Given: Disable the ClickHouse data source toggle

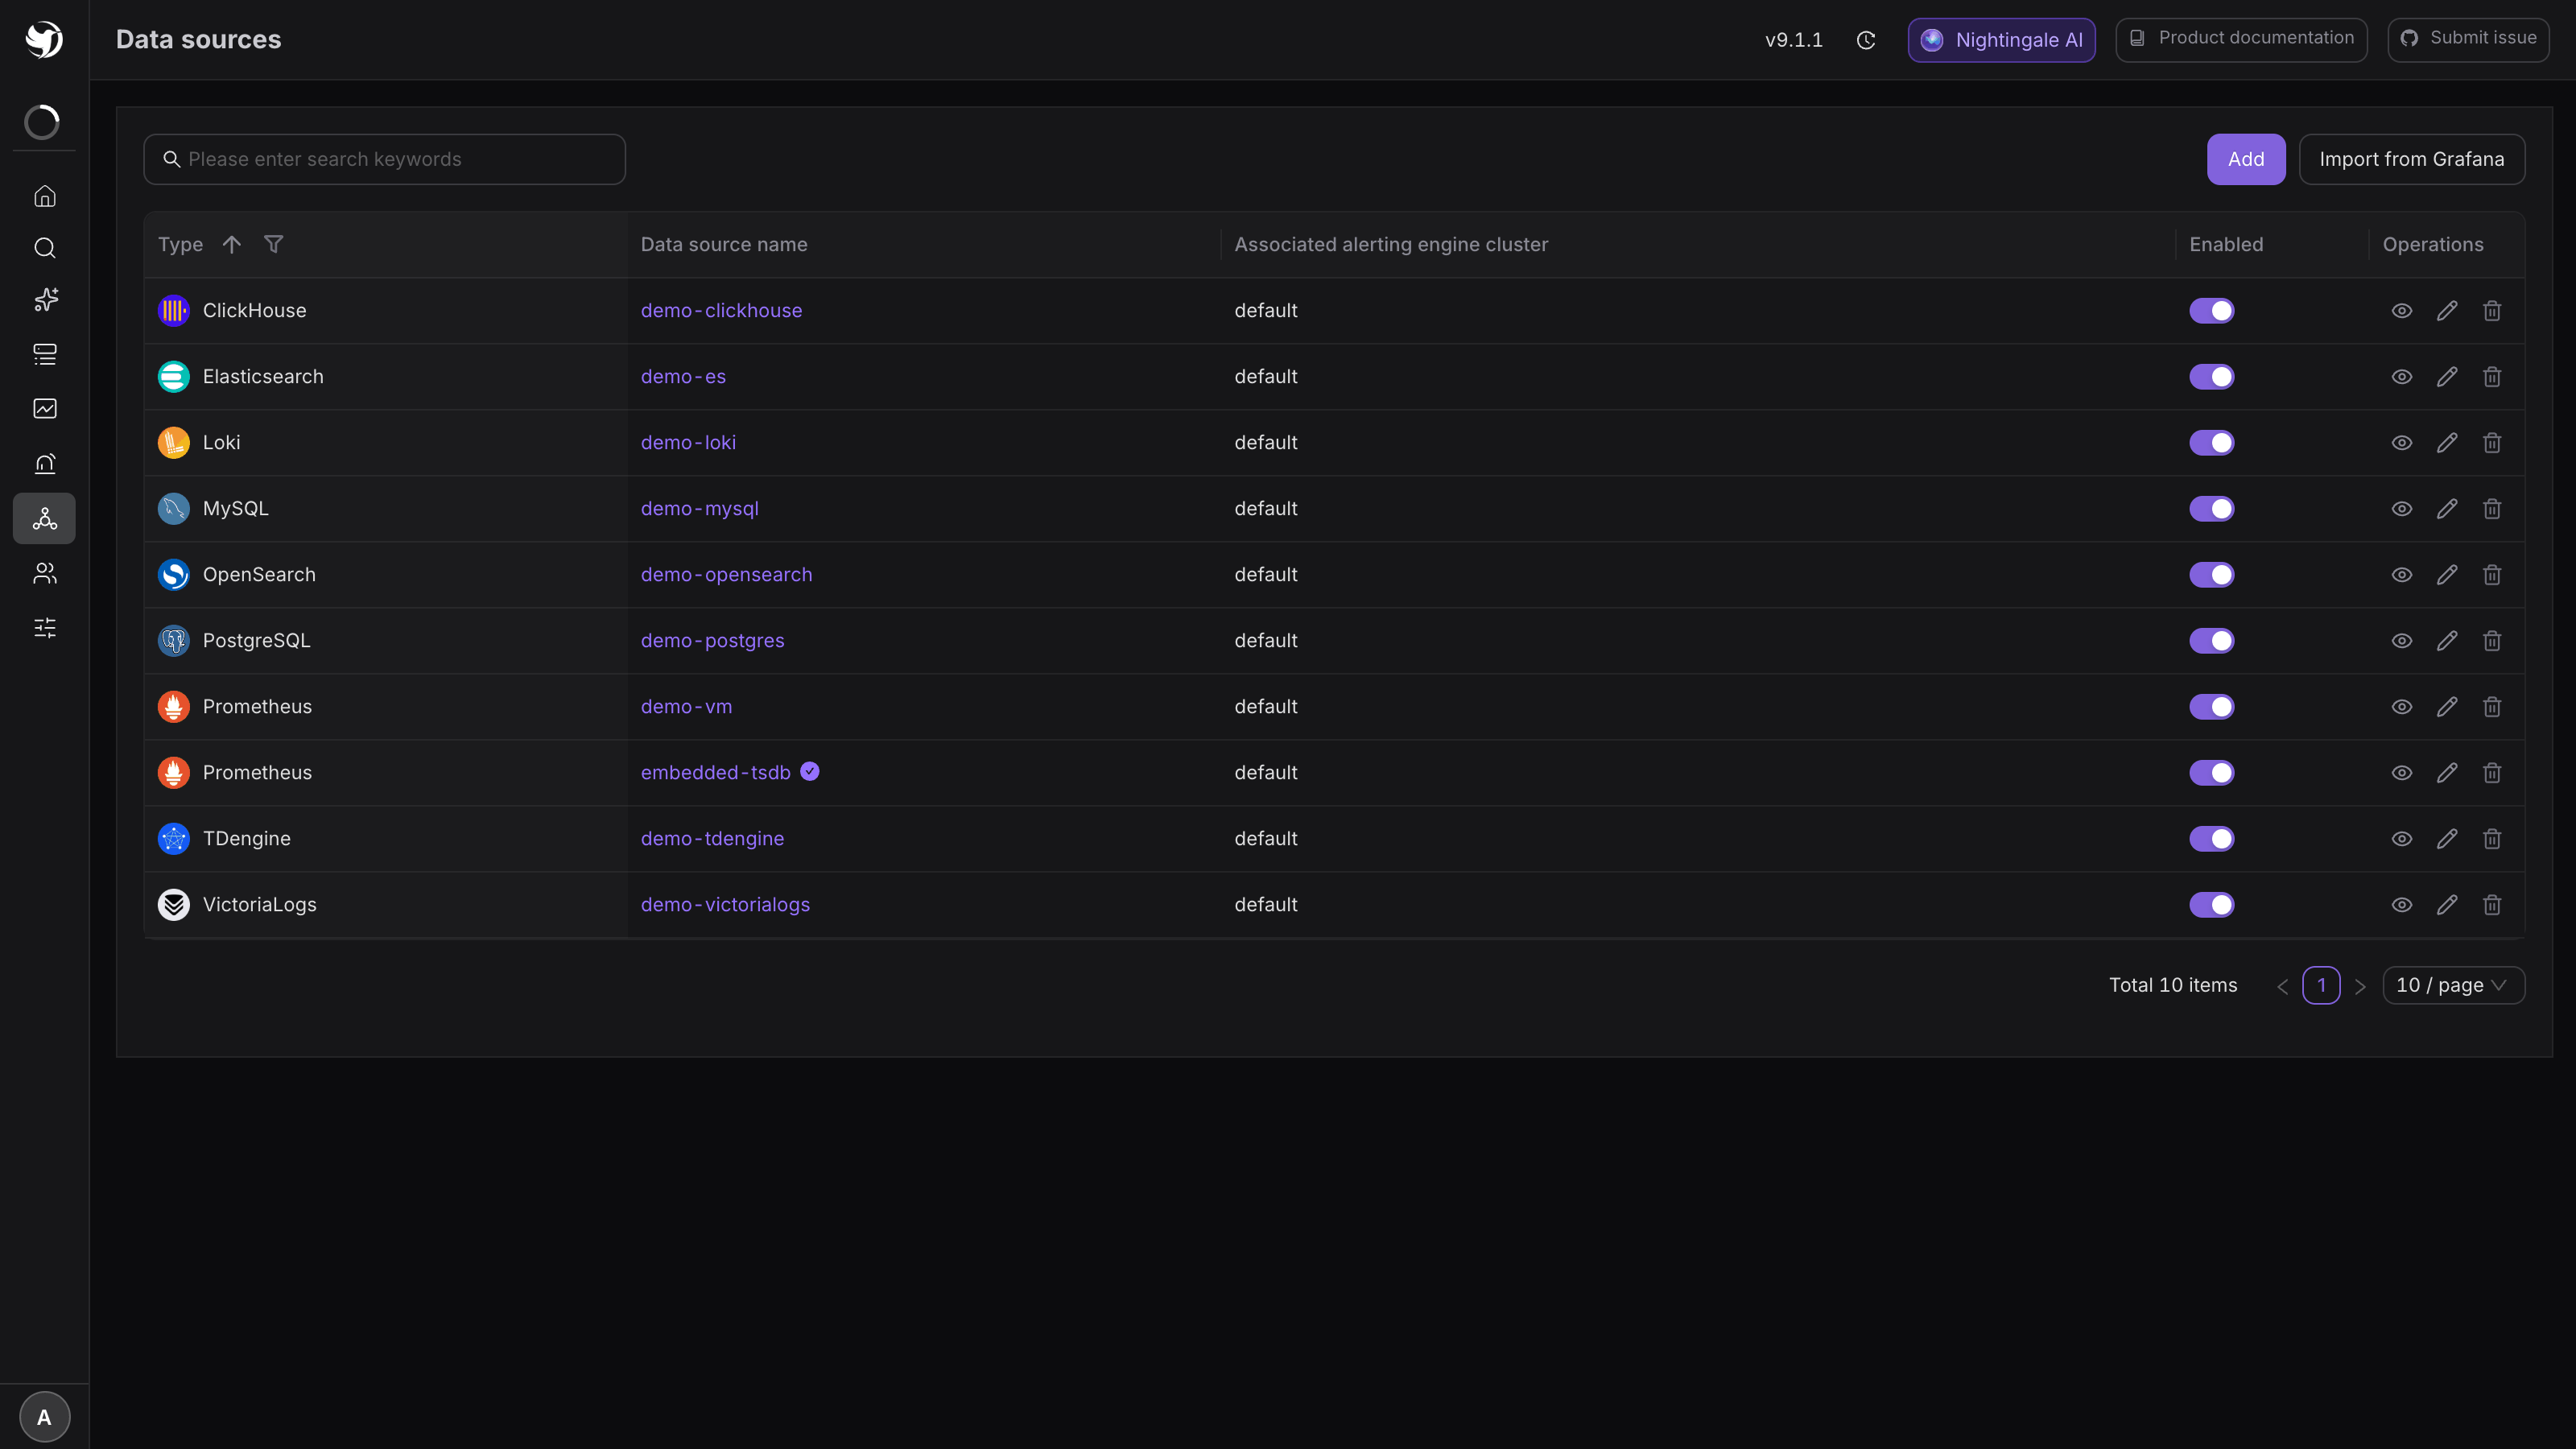Looking at the screenshot, I should point(2211,311).
